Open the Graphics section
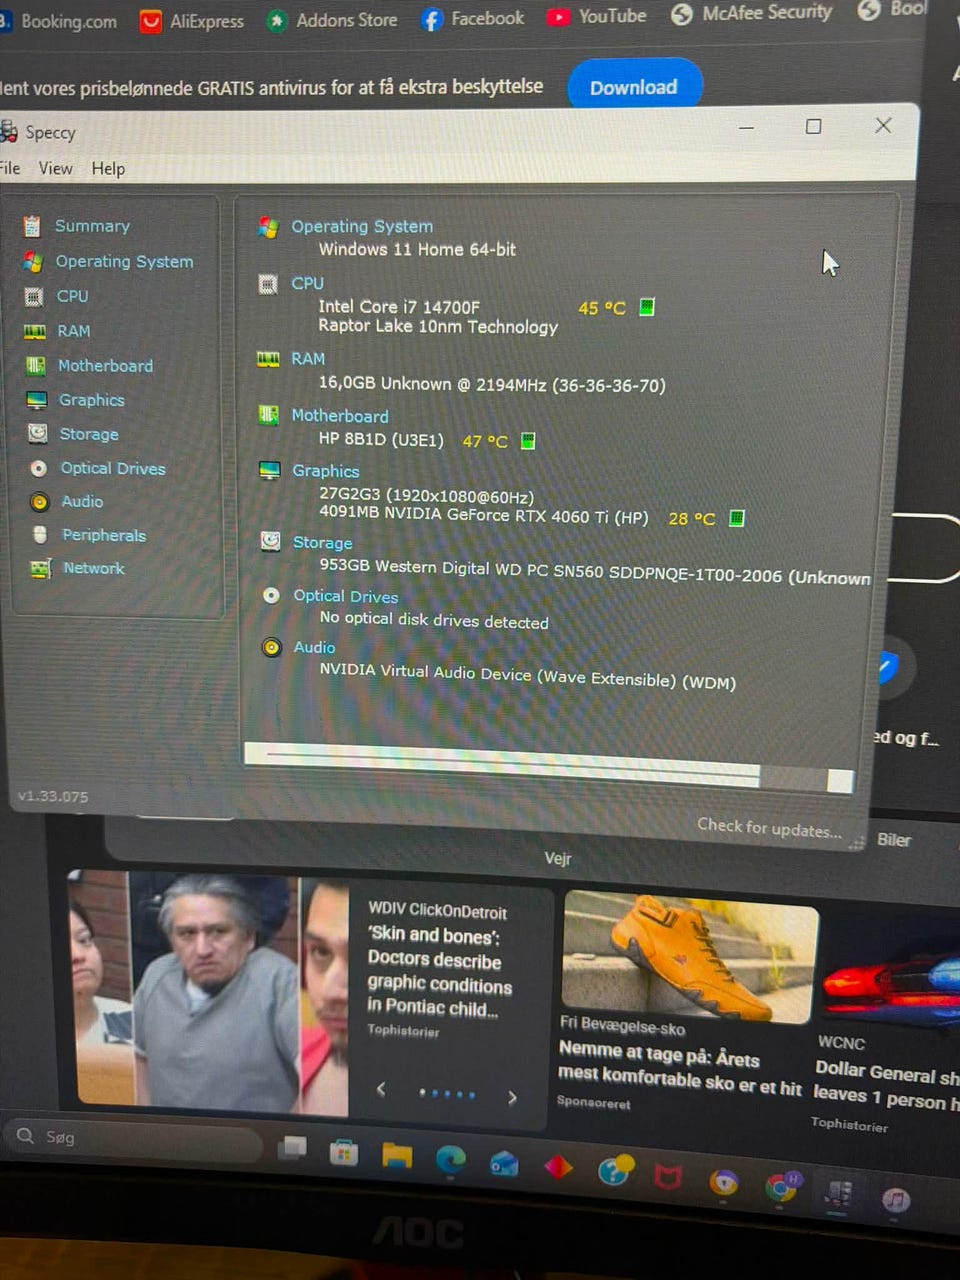The height and width of the screenshot is (1280, 960). [91, 400]
